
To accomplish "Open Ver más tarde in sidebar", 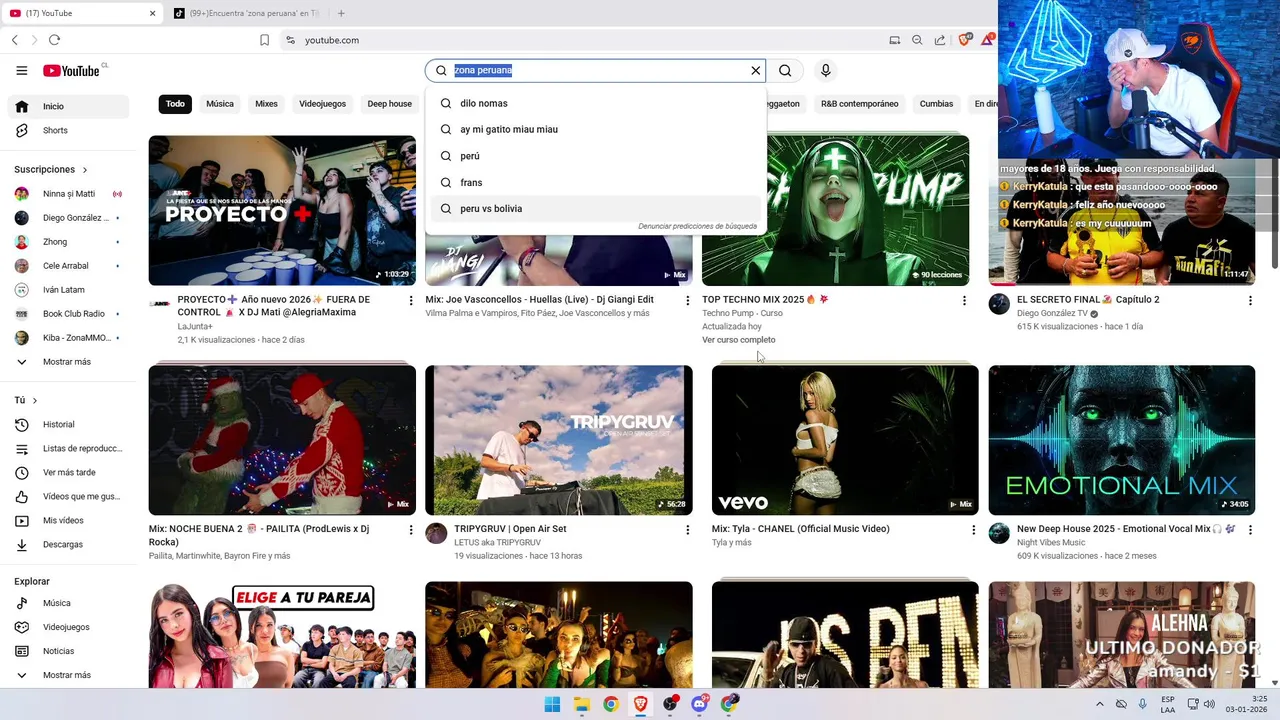I will point(68,472).
